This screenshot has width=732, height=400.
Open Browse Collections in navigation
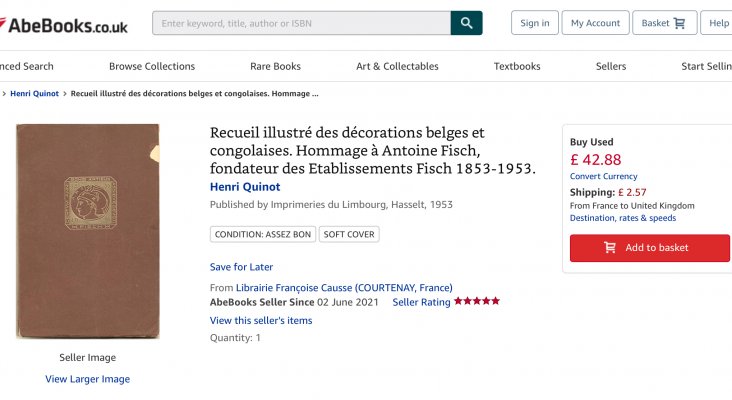click(x=152, y=66)
